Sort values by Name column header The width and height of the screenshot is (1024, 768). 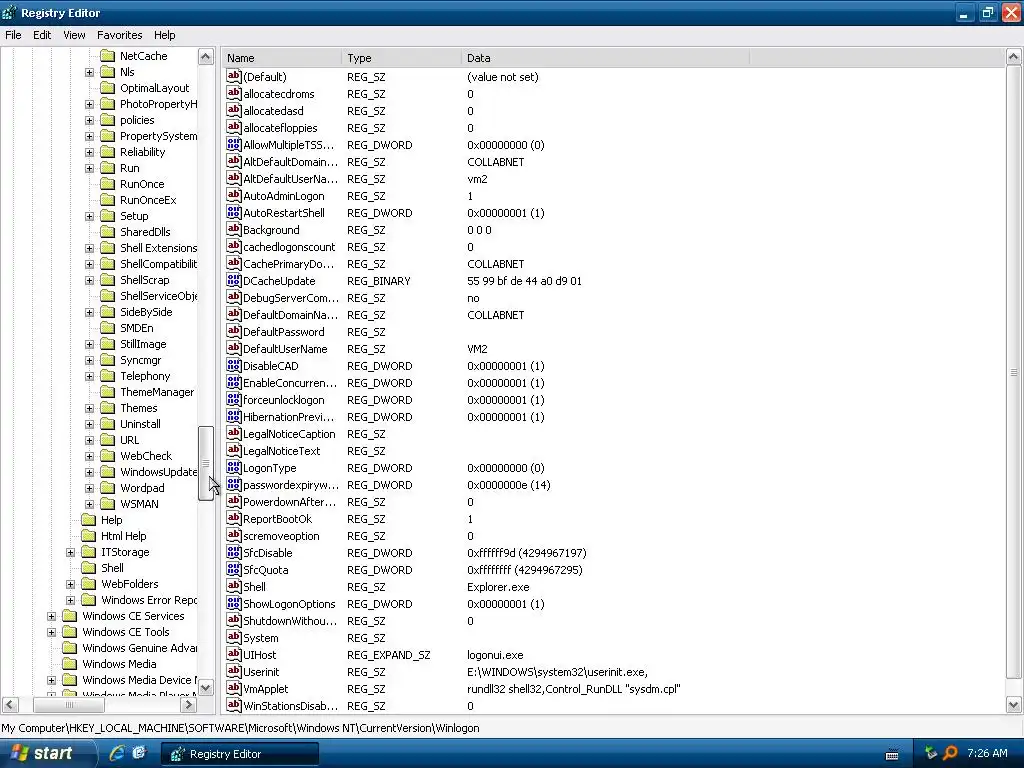click(x=282, y=58)
